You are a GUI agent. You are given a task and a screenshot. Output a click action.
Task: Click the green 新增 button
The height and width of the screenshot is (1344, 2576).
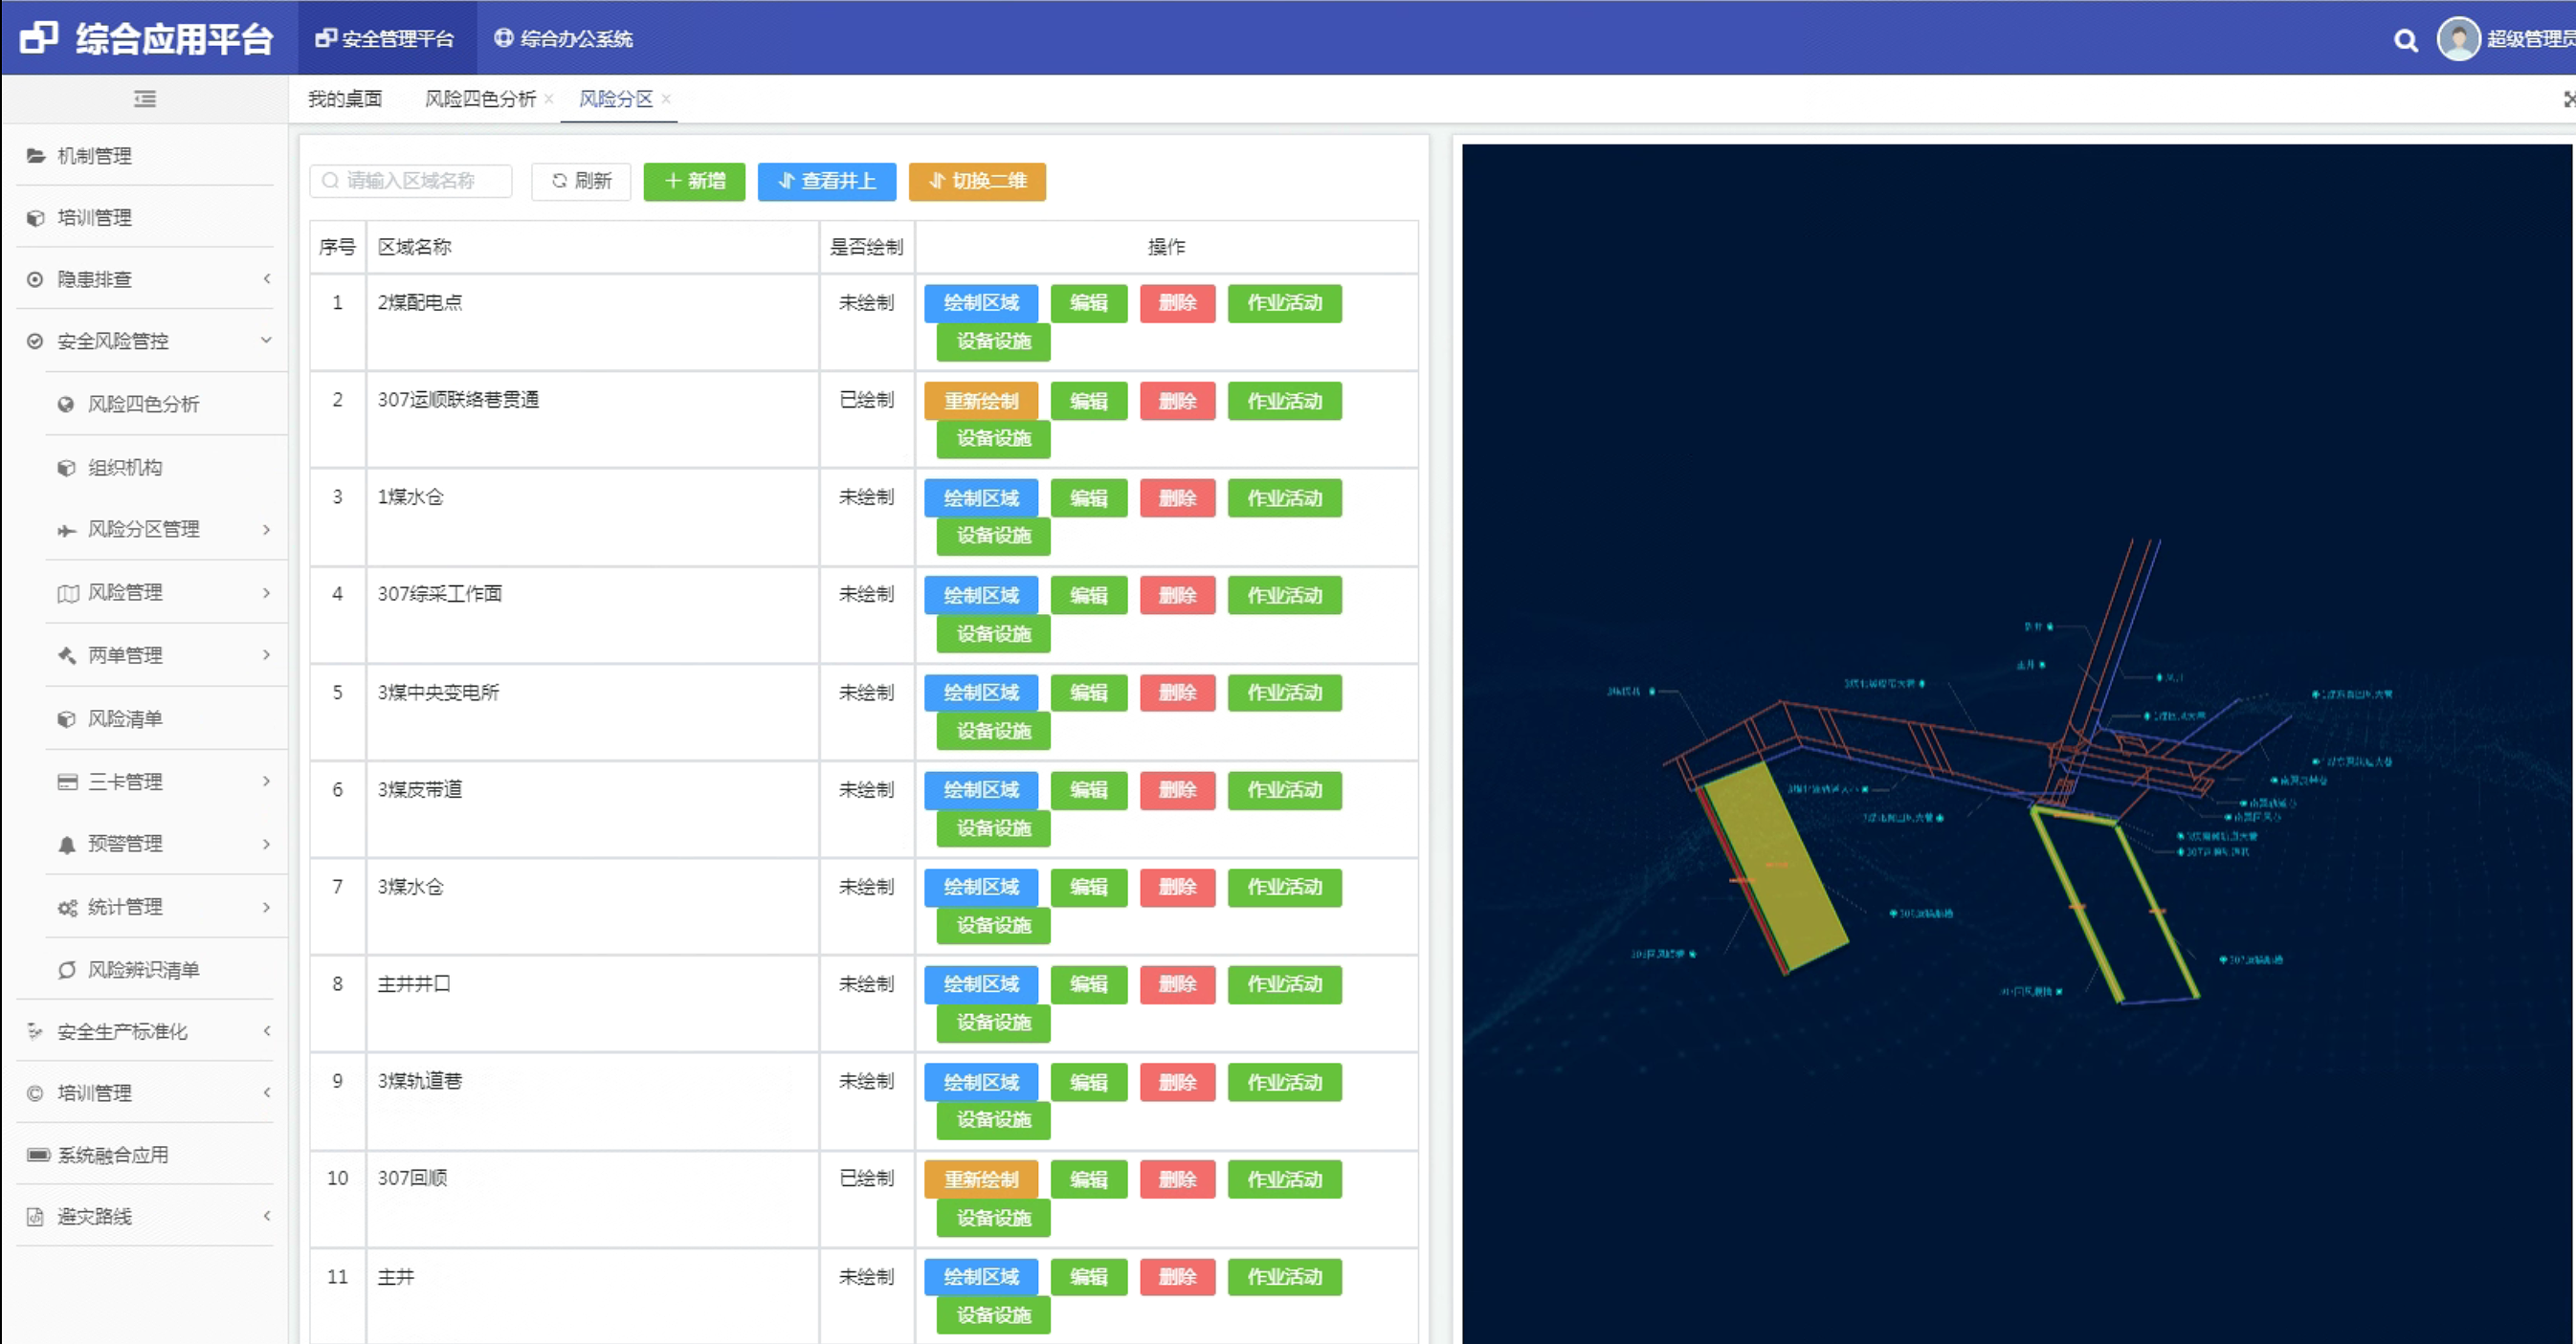point(694,181)
